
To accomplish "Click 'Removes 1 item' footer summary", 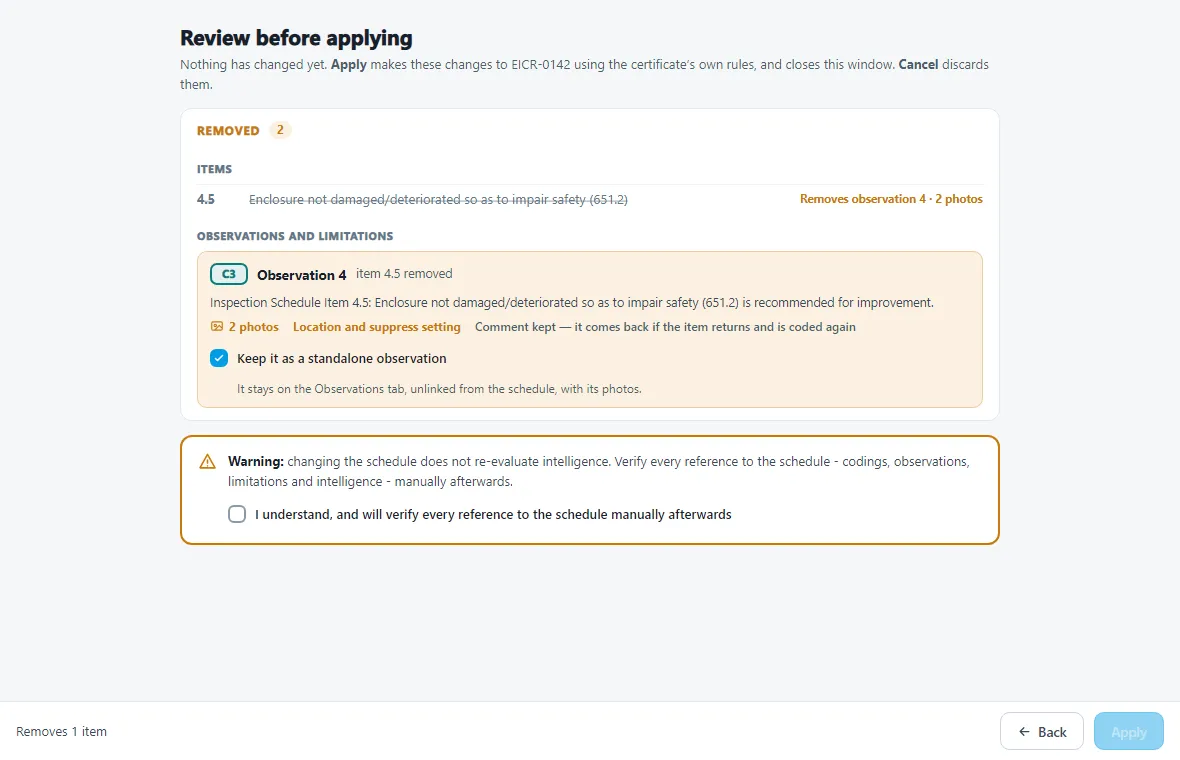I will (x=62, y=731).
